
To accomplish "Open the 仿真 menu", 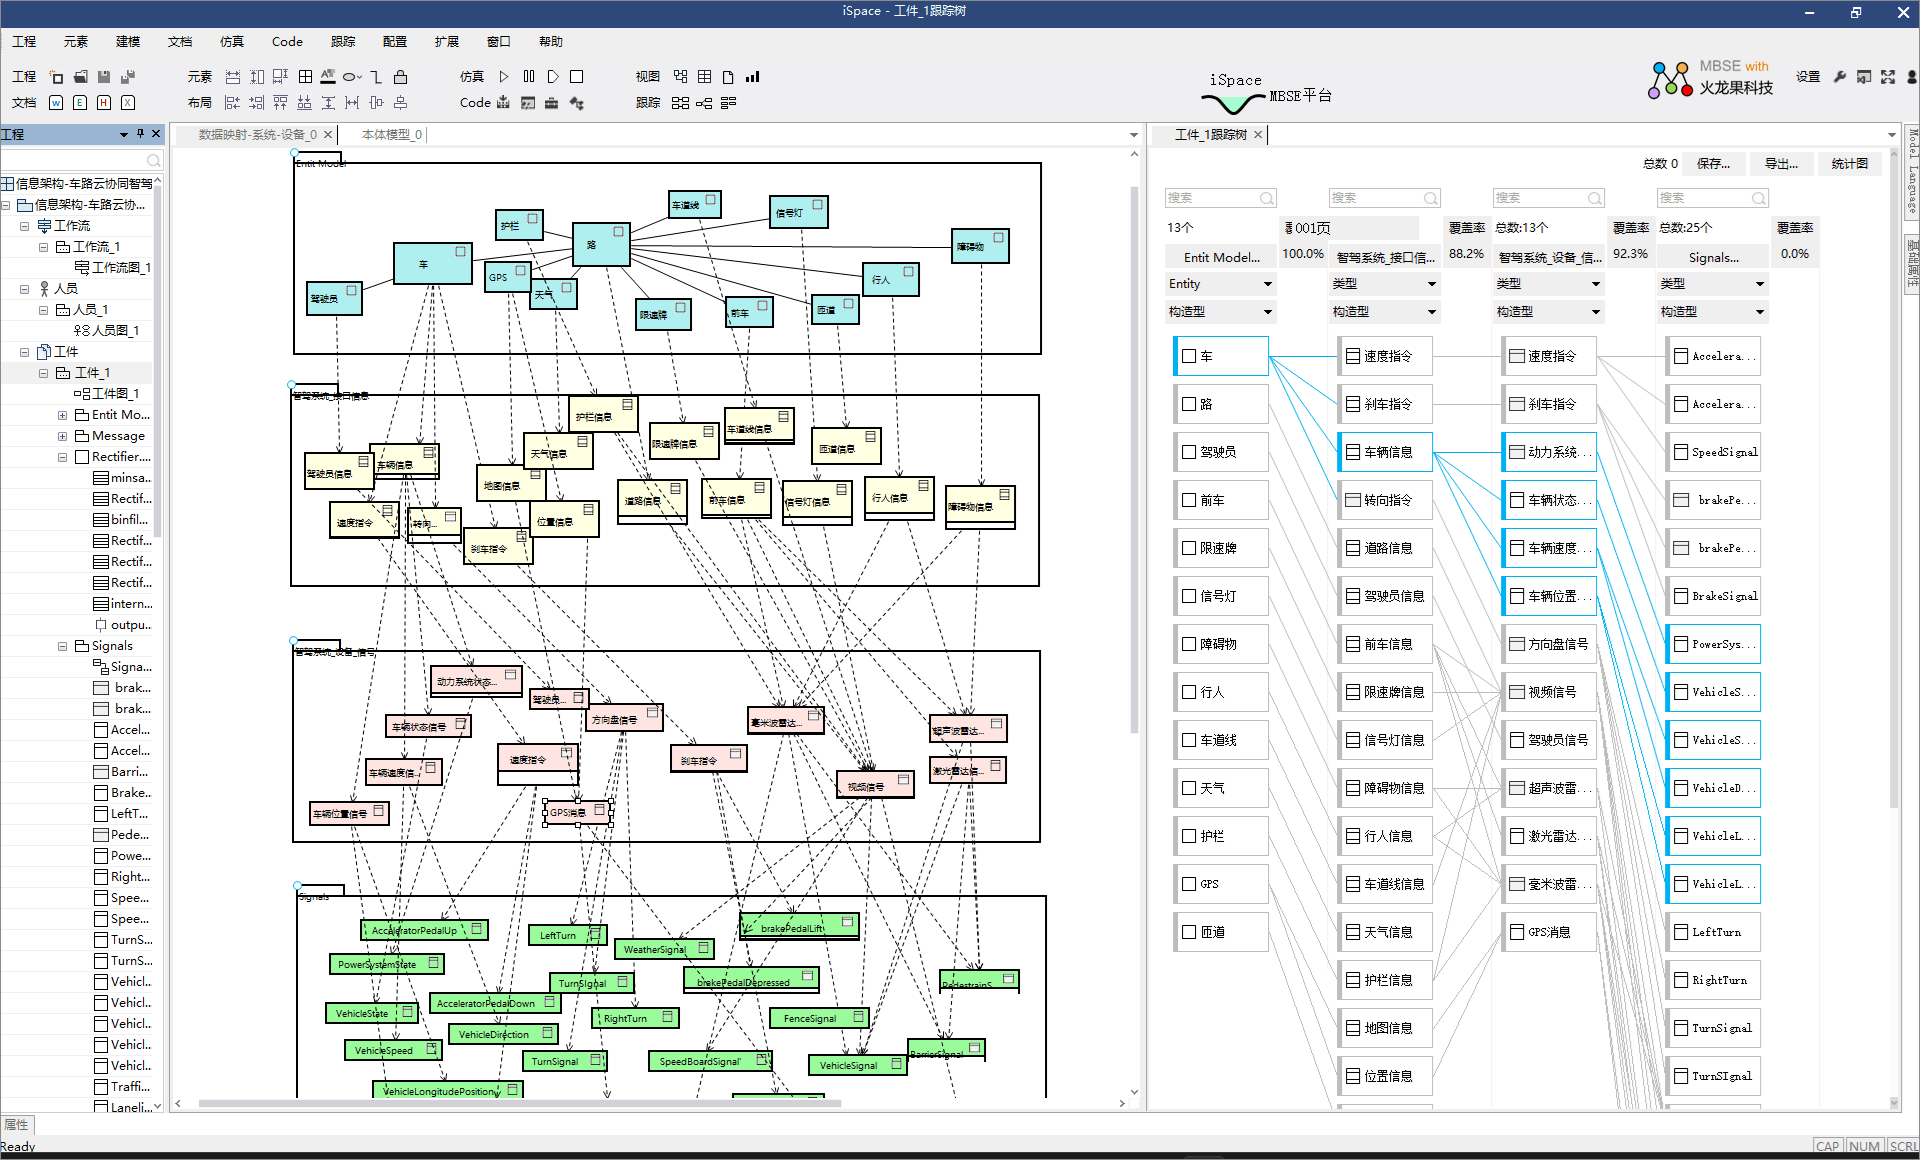I will click(x=232, y=41).
